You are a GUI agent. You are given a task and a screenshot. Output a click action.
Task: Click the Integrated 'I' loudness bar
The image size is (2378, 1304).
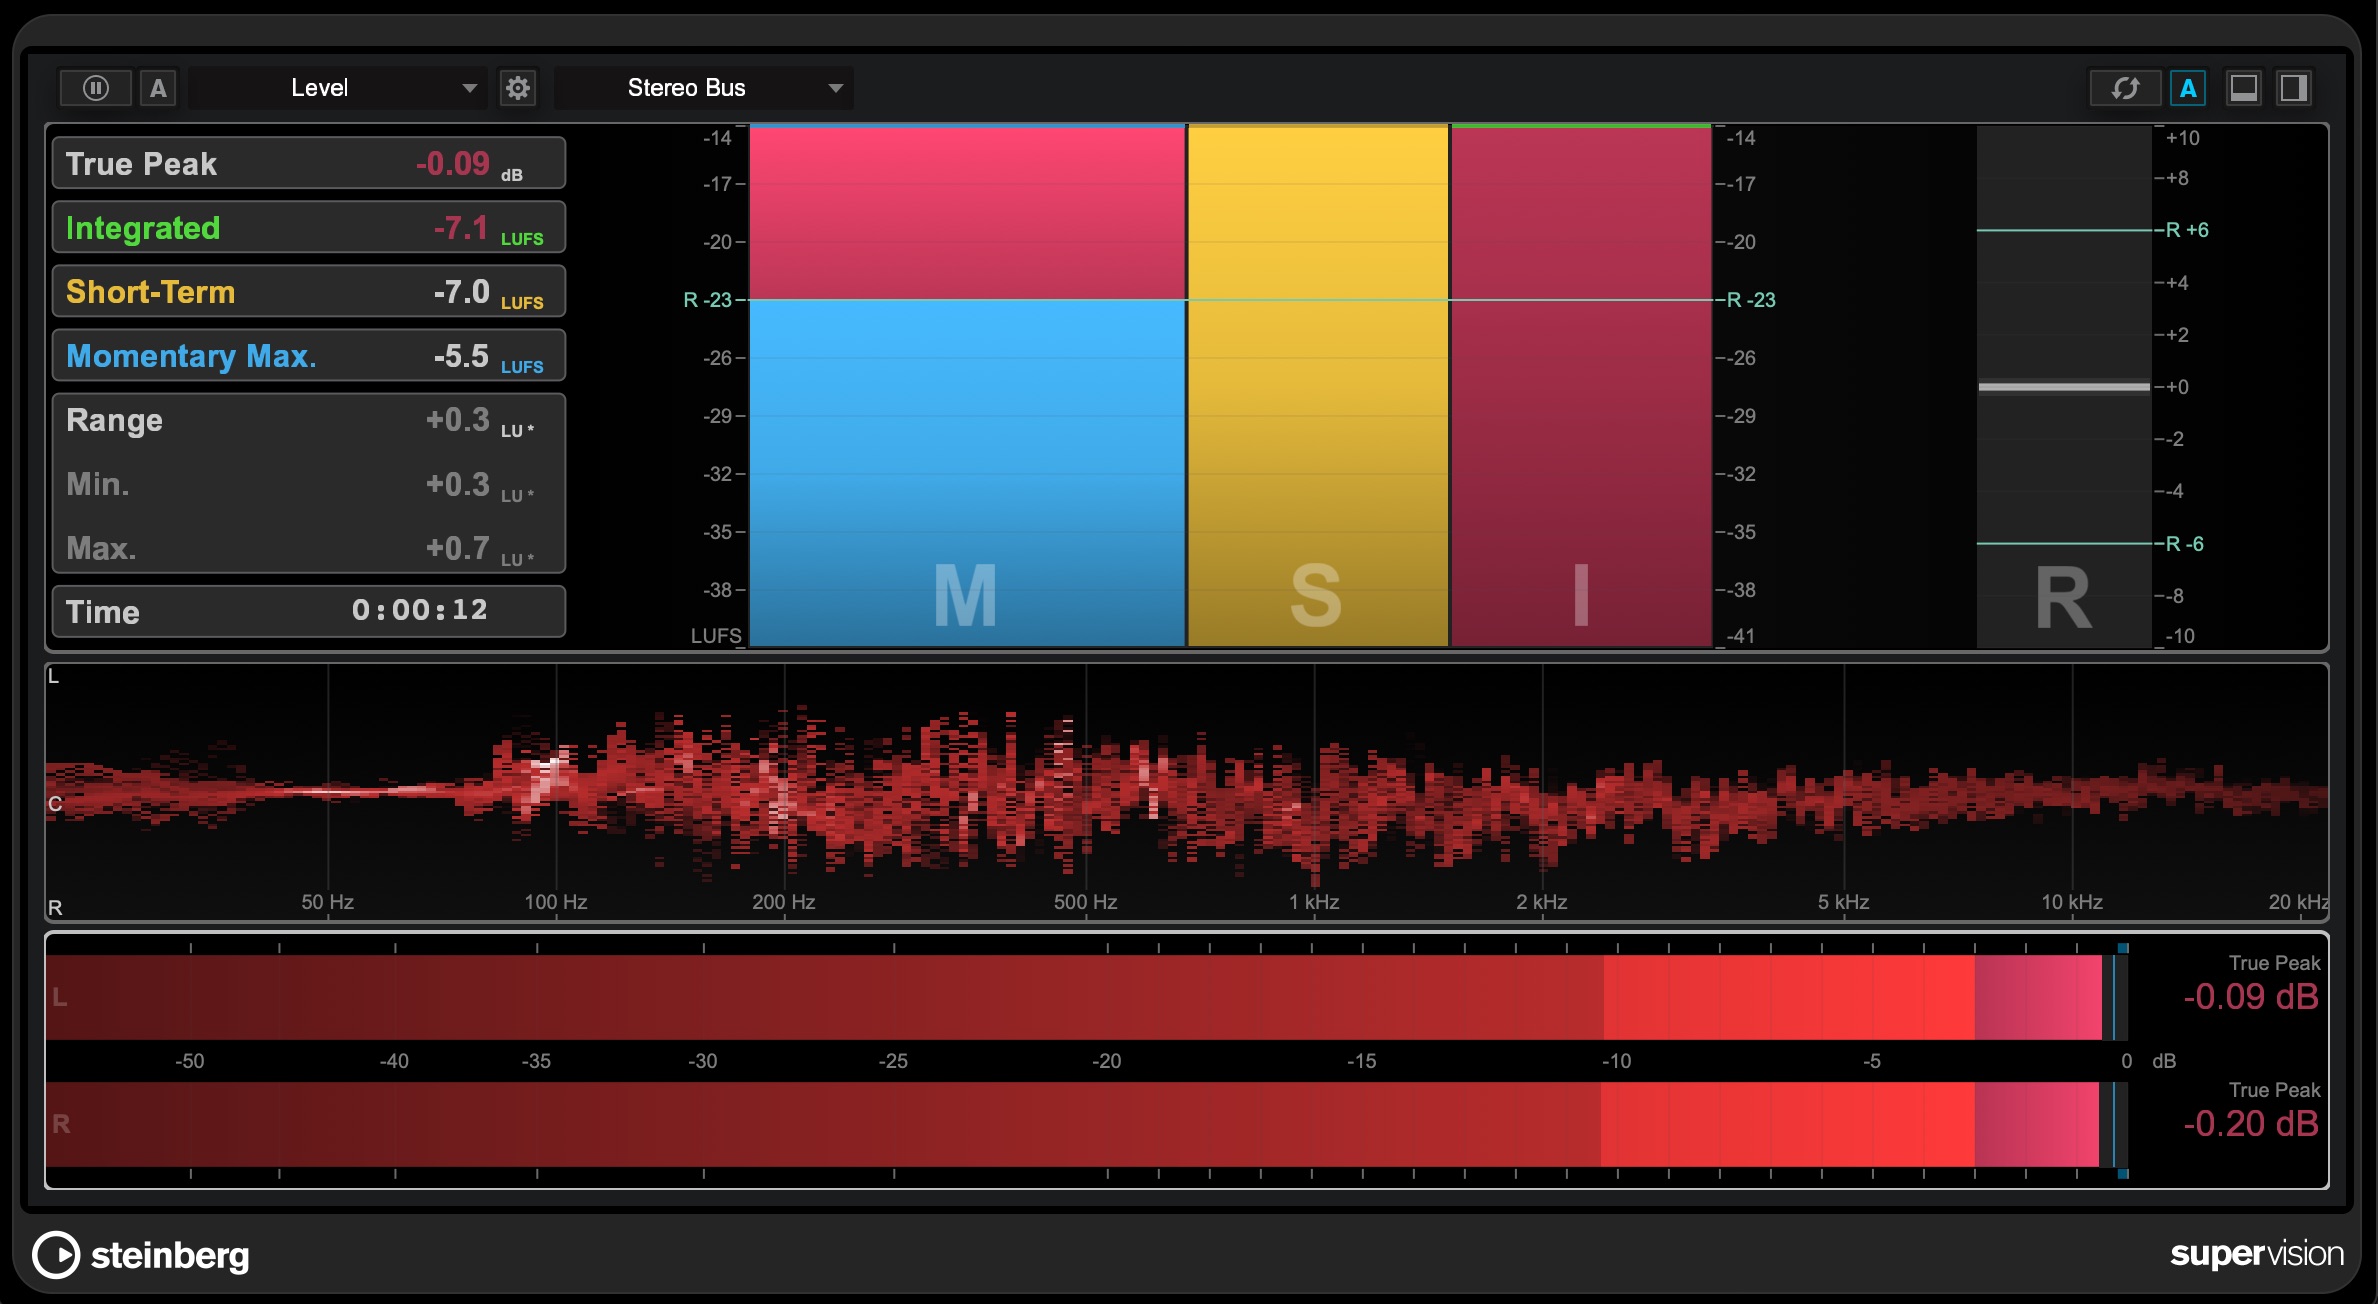click(1581, 386)
